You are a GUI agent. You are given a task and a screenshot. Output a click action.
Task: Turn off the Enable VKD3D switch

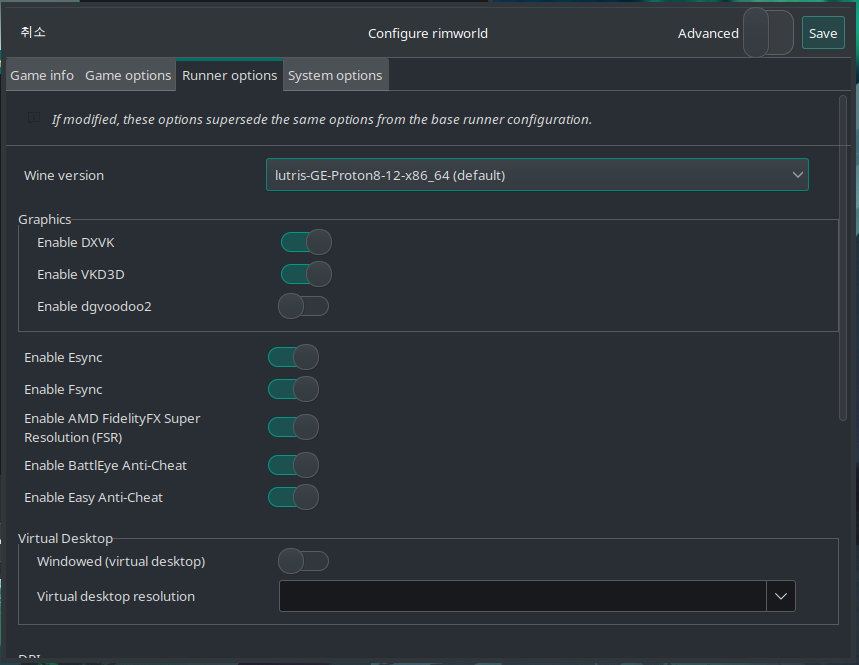306,274
